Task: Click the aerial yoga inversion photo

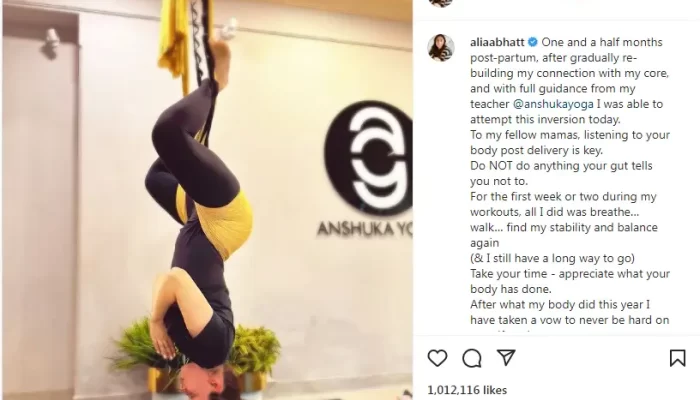Action: coord(207,200)
